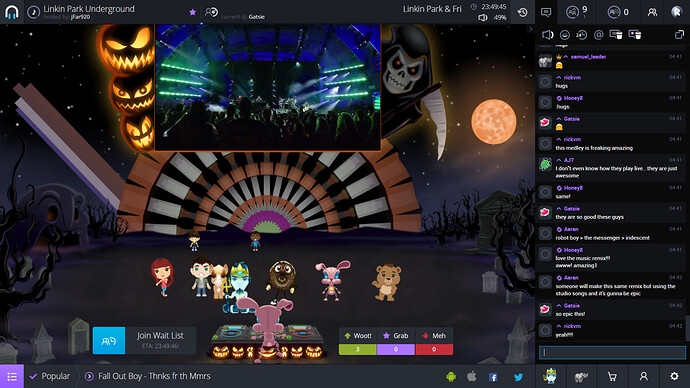Open playlists menu list icon
690x388 pixels.
12,376
